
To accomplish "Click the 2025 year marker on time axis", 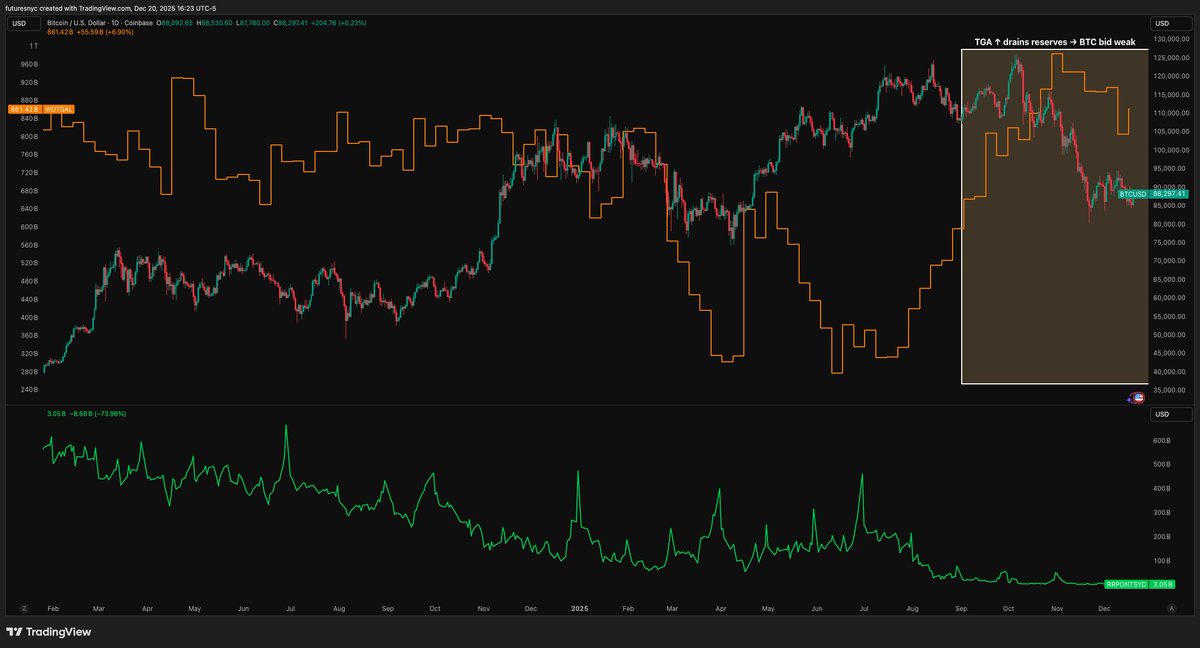I will [x=578, y=607].
